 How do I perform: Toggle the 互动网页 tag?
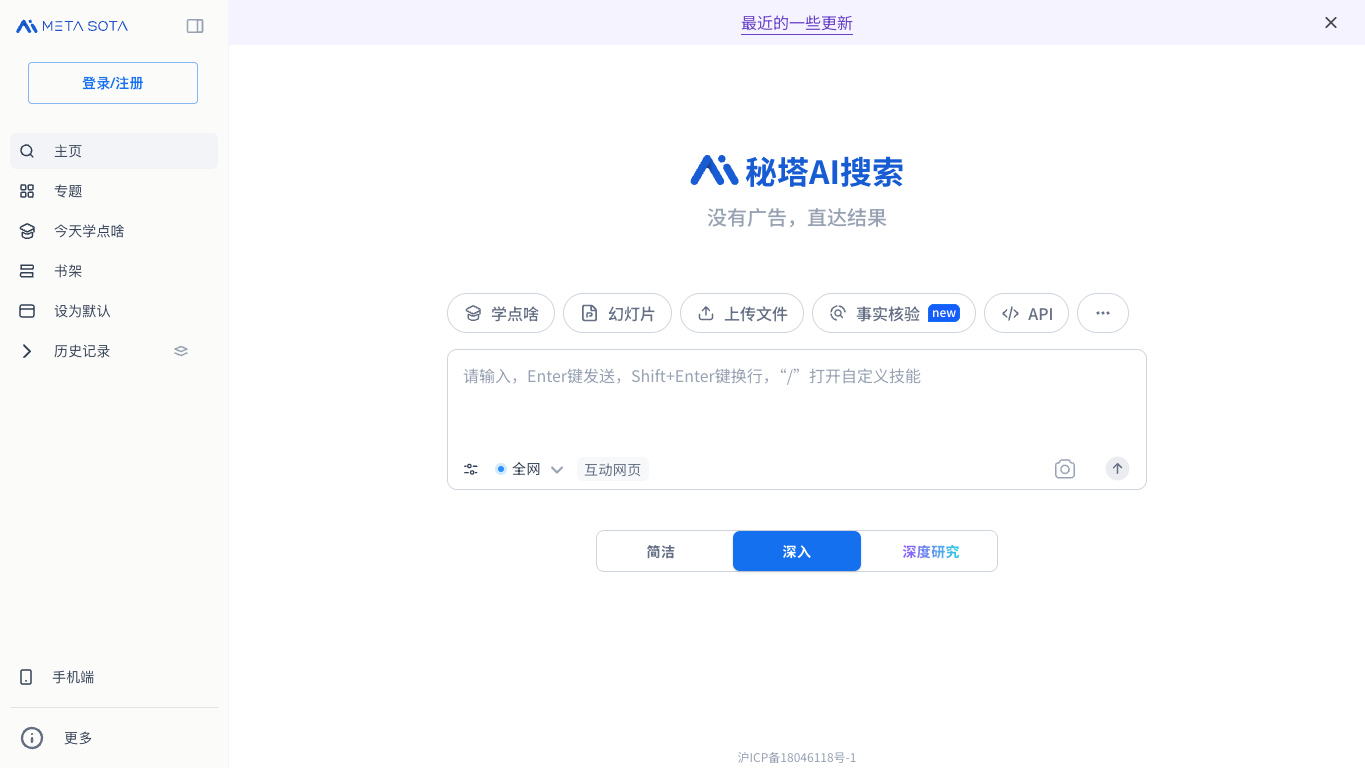pos(613,469)
